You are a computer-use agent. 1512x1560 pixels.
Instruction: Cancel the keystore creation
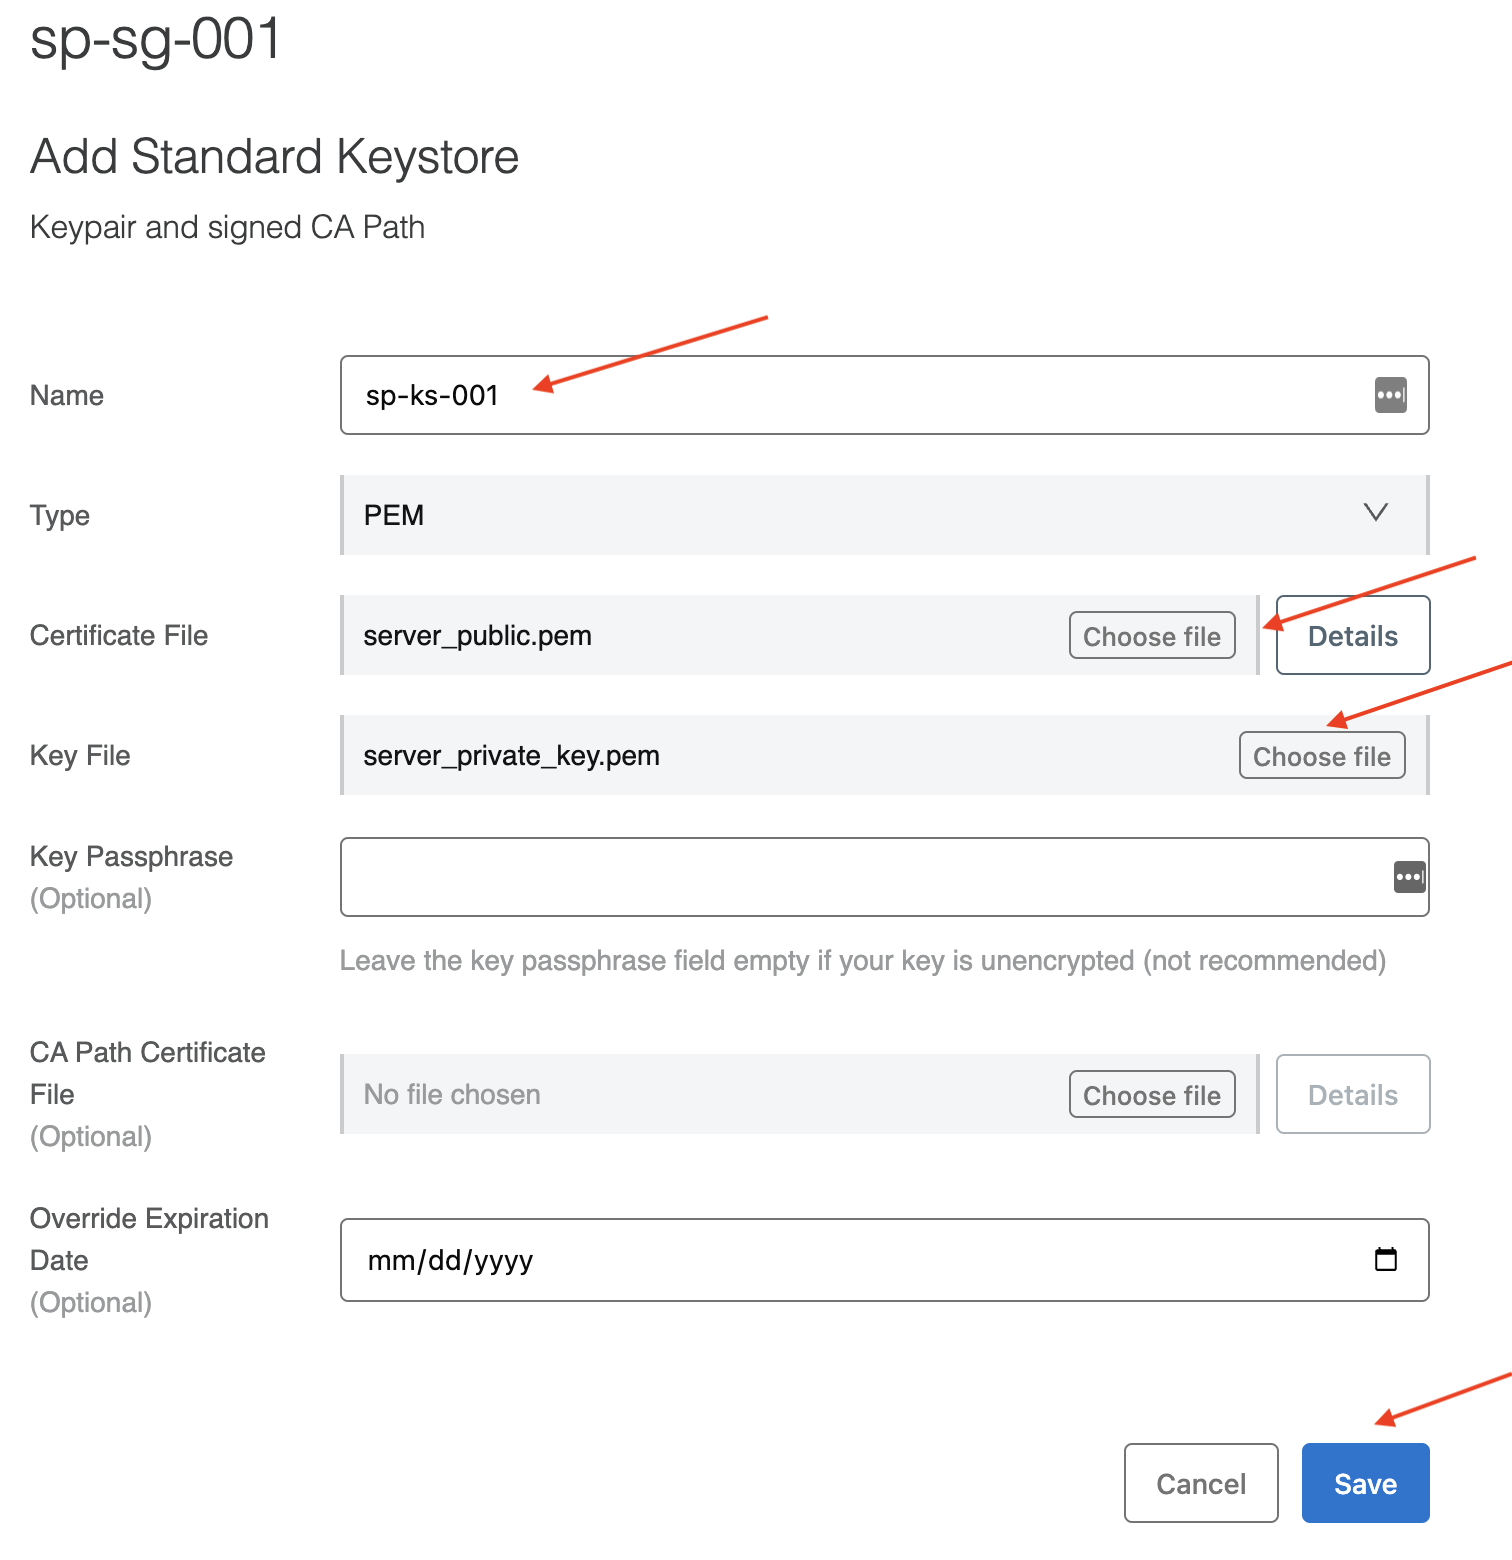coord(1201,1483)
